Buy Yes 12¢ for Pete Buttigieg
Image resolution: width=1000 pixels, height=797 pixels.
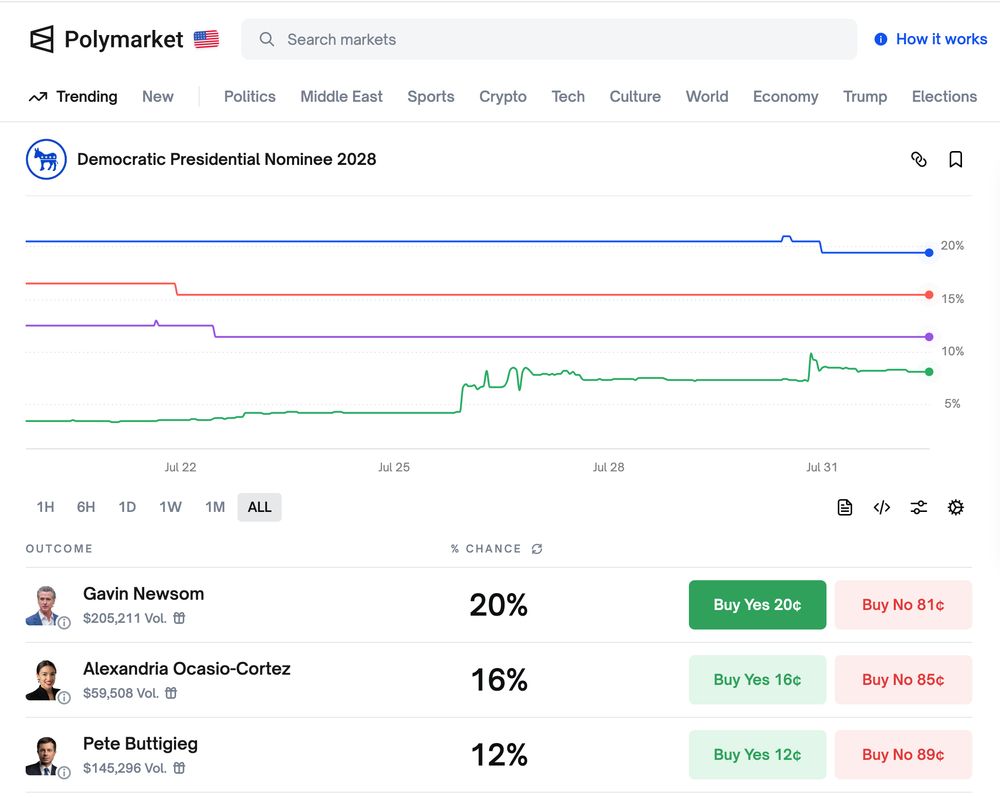point(757,756)
